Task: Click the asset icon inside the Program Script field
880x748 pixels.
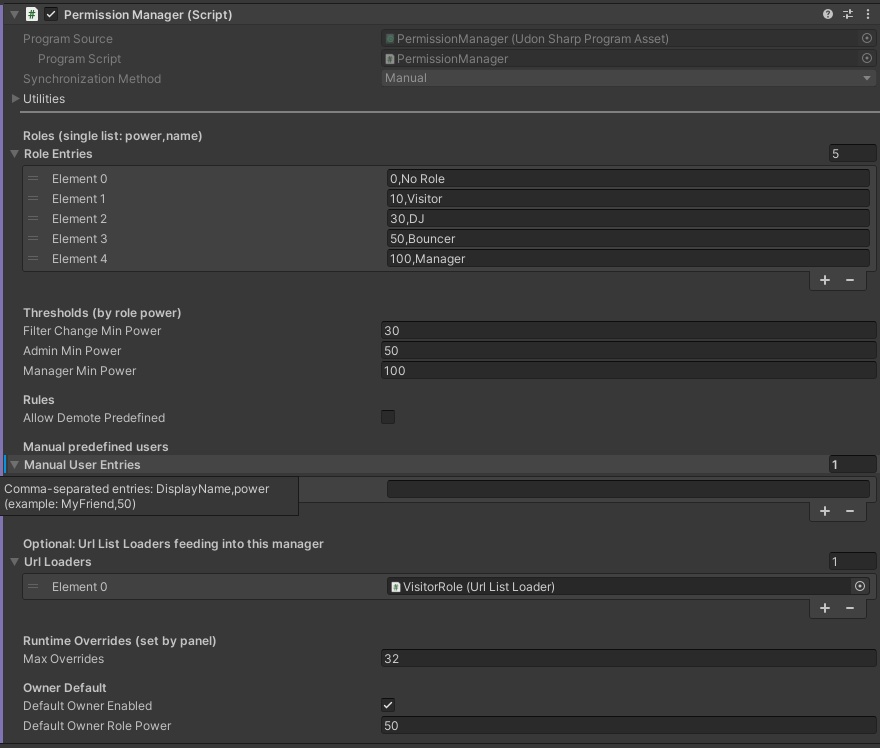Action: [x=392, y=58]
